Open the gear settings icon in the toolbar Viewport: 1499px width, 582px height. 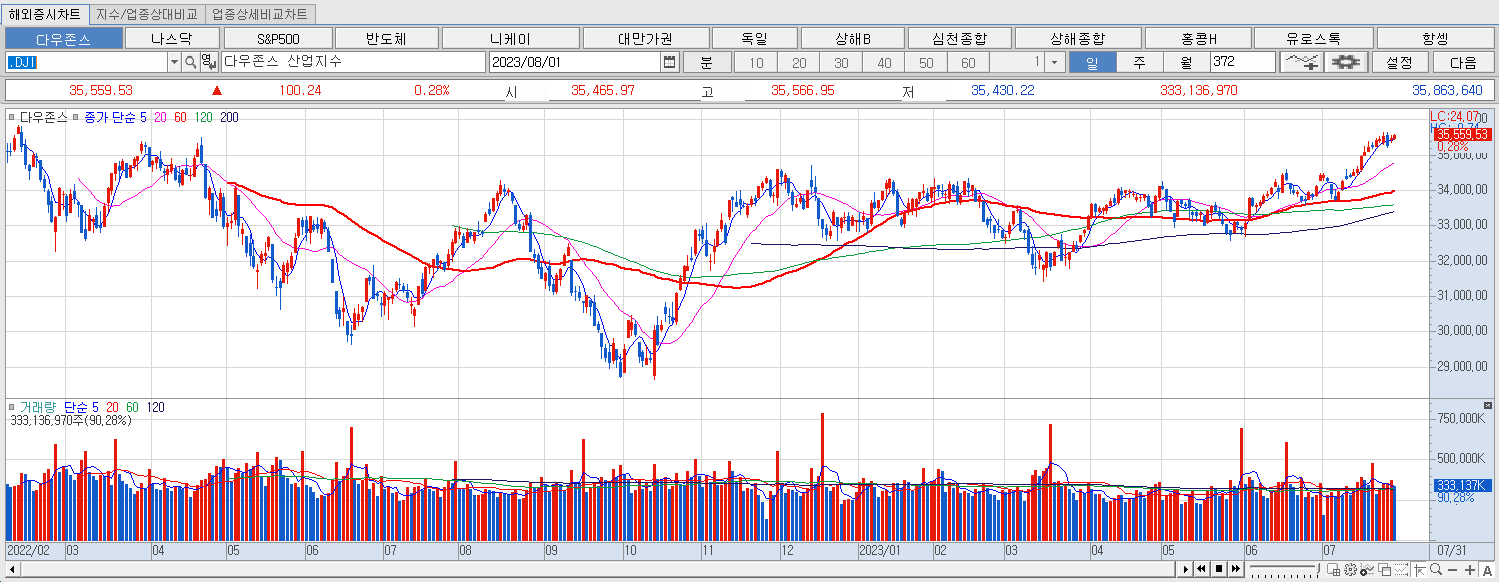pos(1345,61)
